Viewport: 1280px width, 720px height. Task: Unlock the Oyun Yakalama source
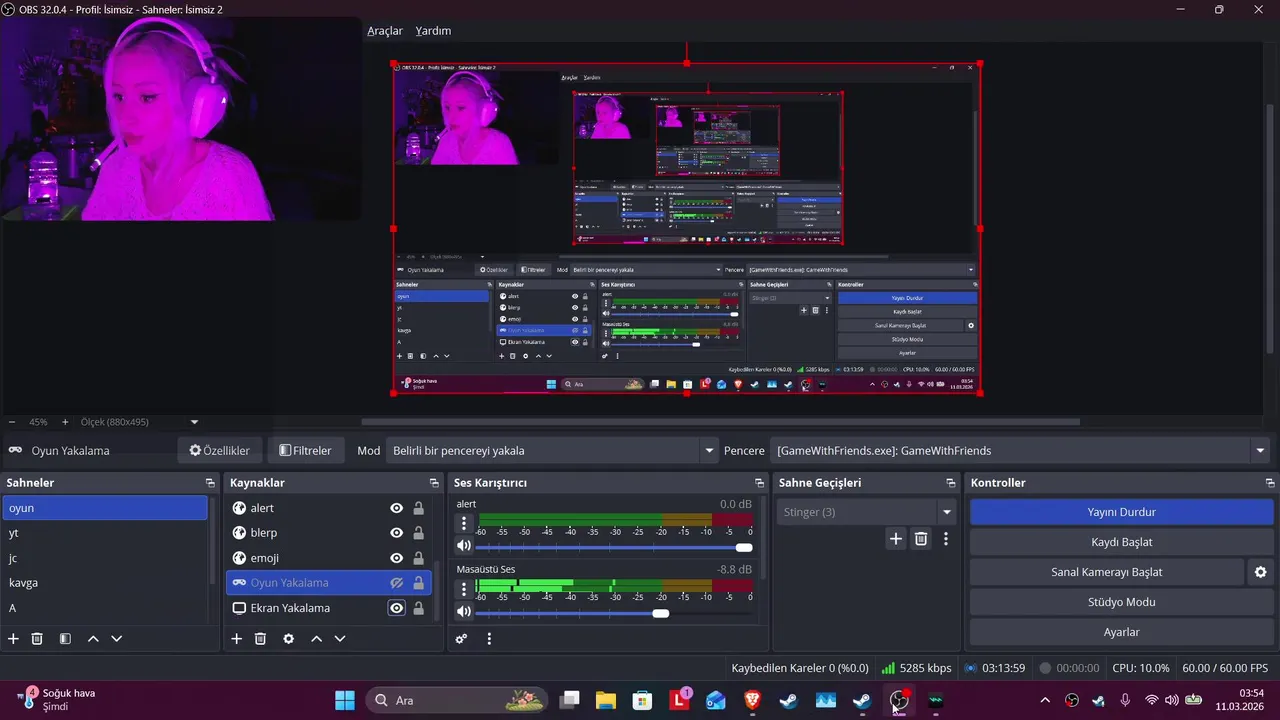point(418,583)
